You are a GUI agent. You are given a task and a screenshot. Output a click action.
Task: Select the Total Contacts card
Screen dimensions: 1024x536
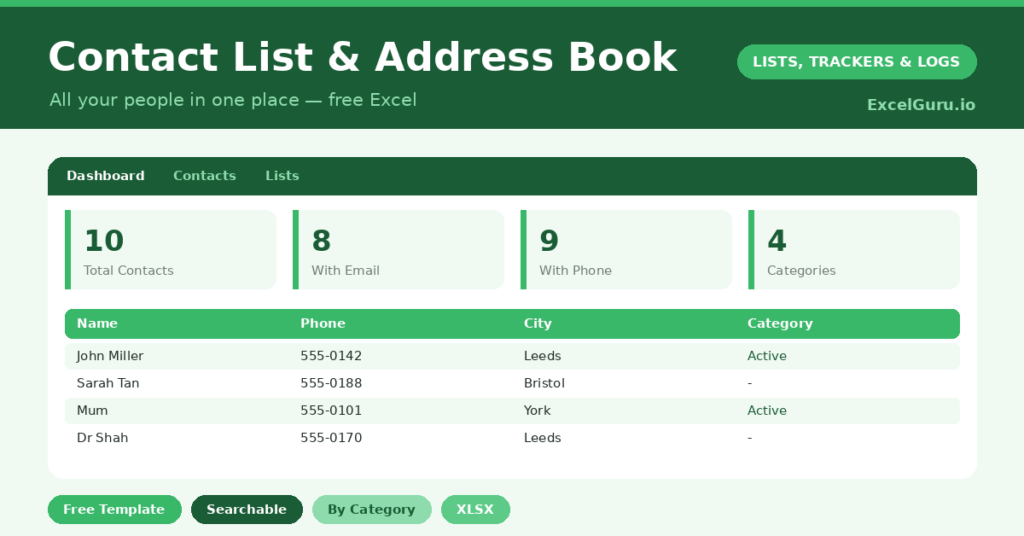[170, 249]
